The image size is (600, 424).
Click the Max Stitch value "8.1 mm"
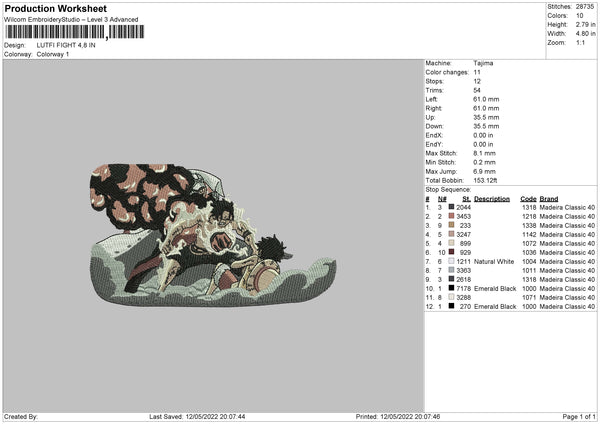click(484, 153)
